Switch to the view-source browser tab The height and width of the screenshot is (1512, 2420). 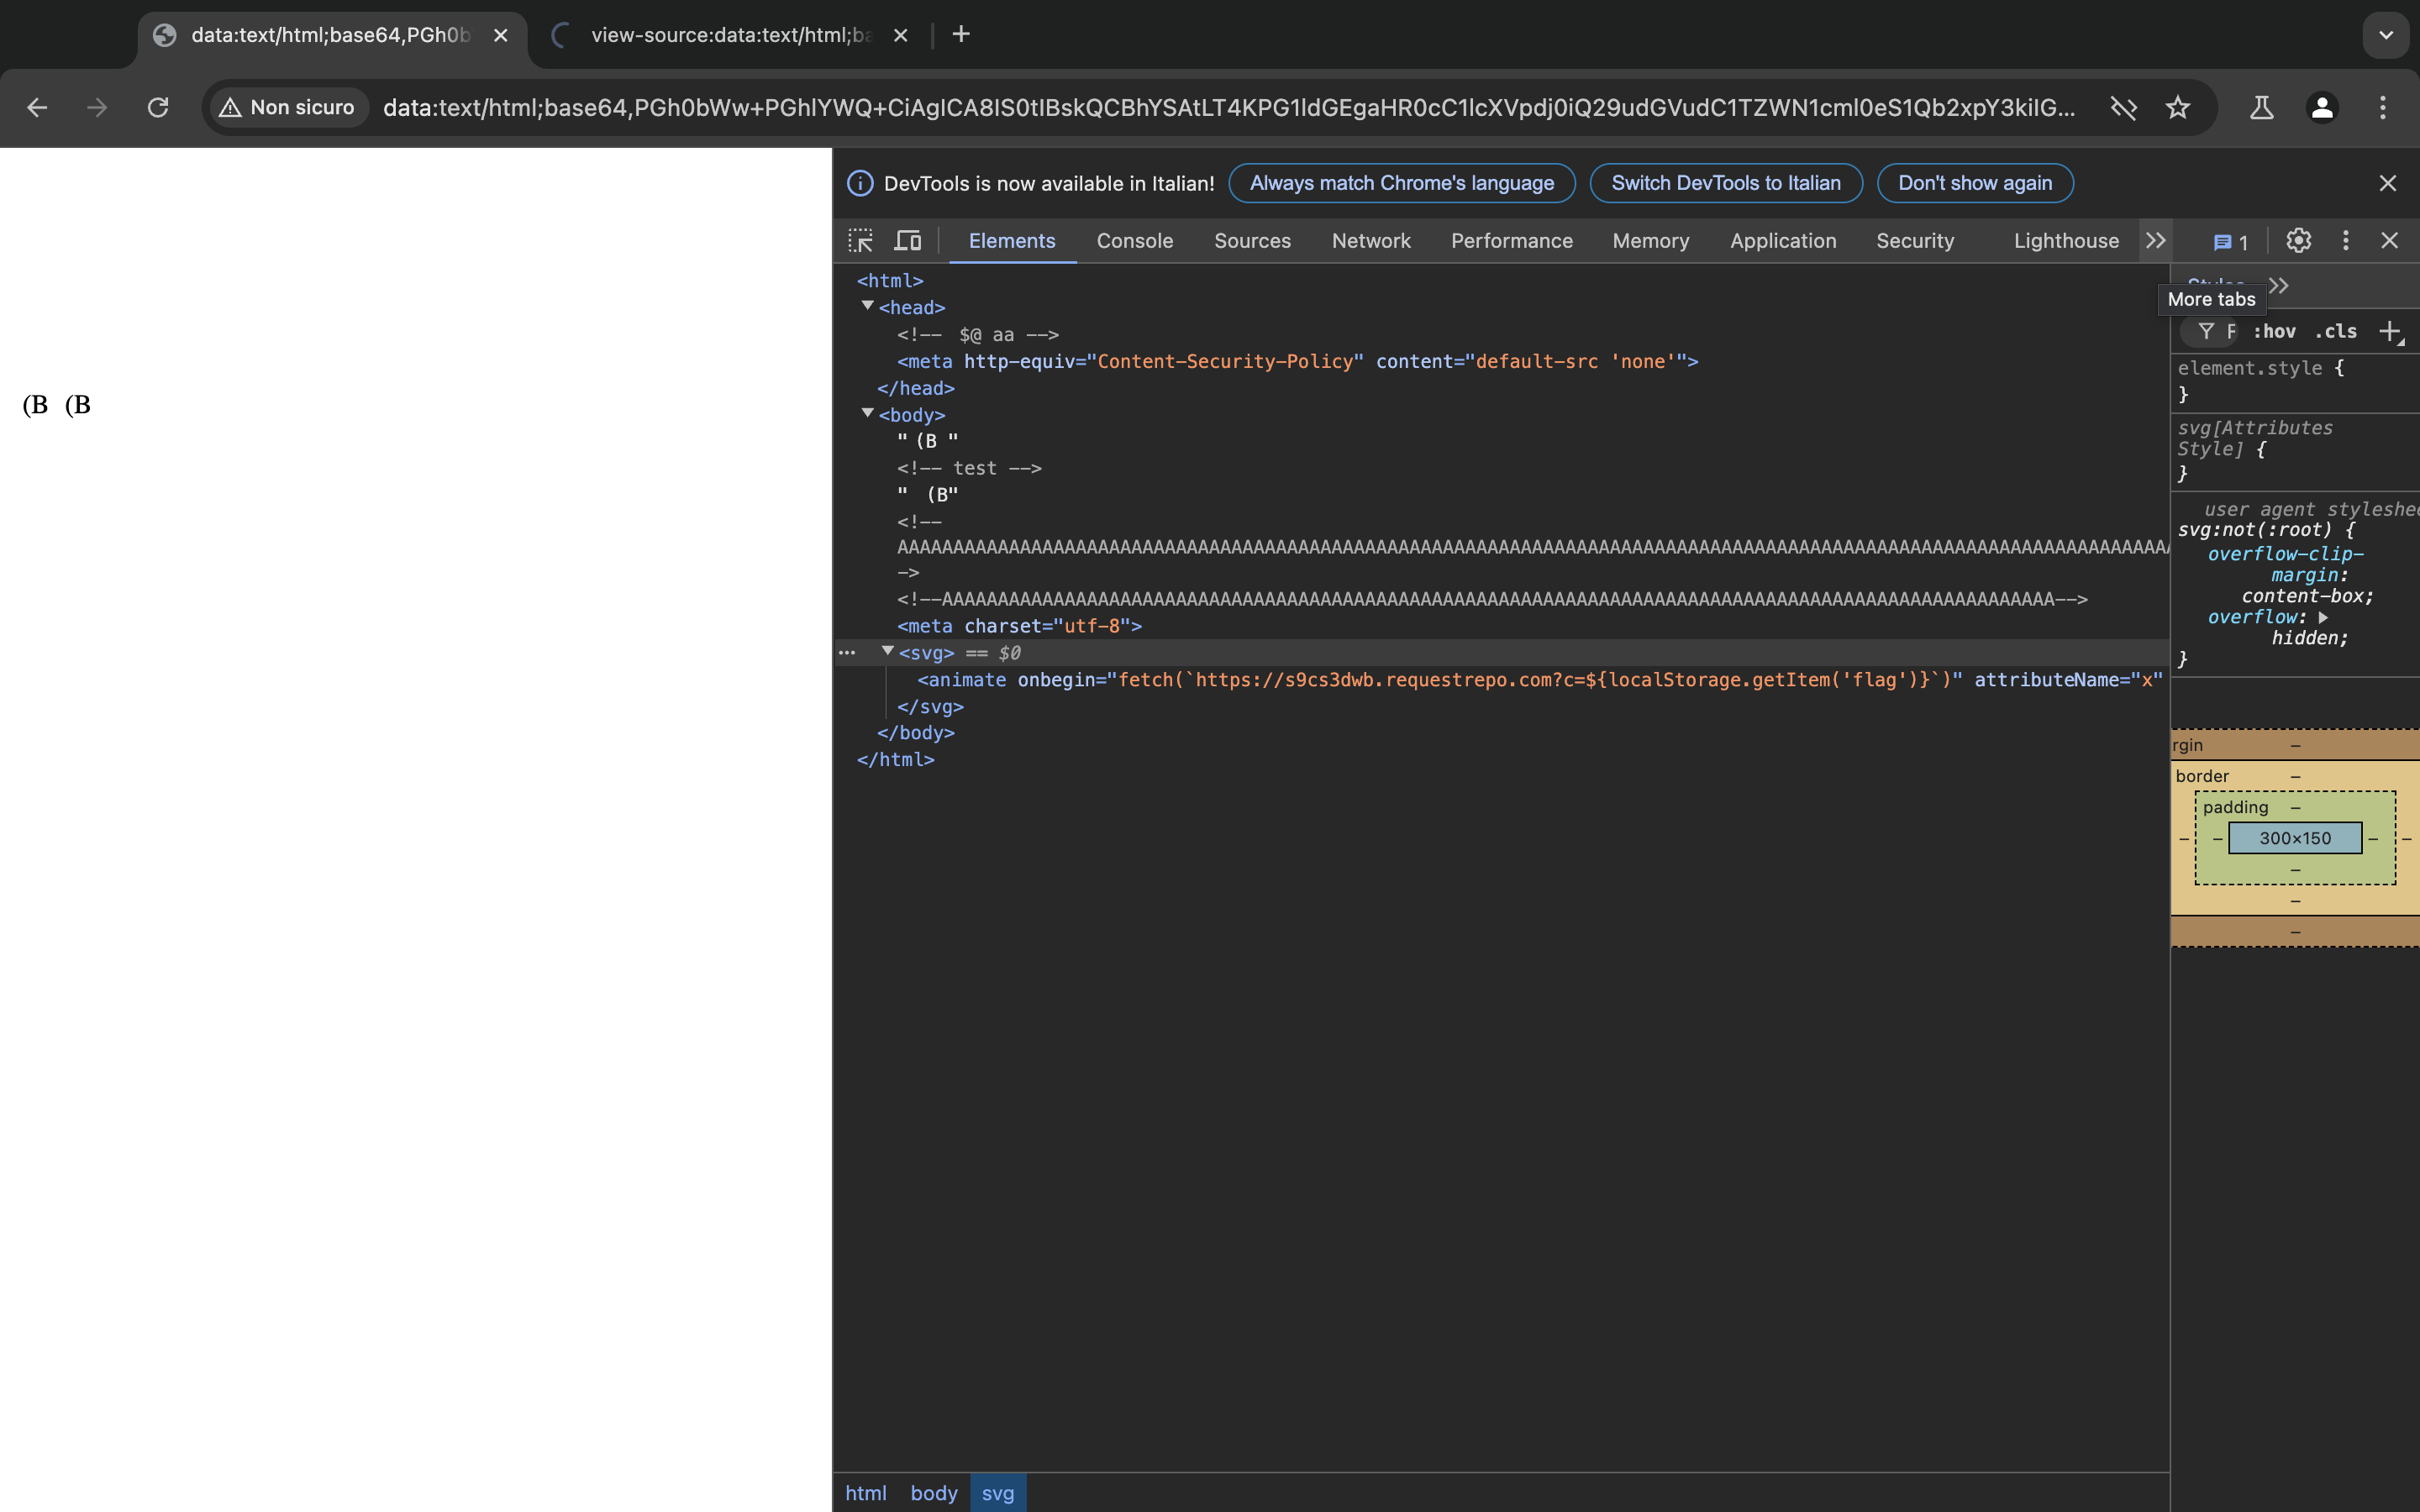point(730,35)
